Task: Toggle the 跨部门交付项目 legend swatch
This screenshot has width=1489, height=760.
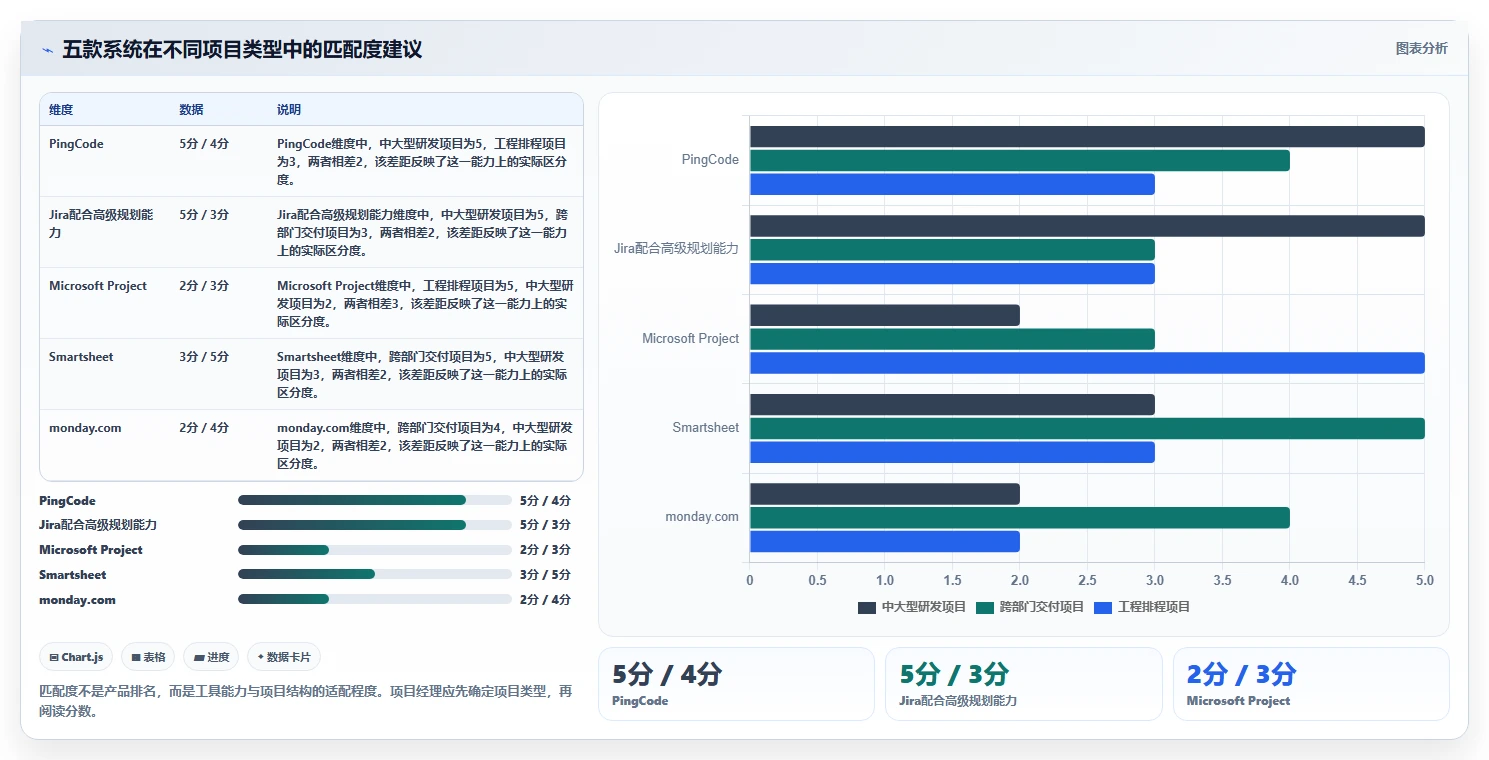Action: coord(985,607)
